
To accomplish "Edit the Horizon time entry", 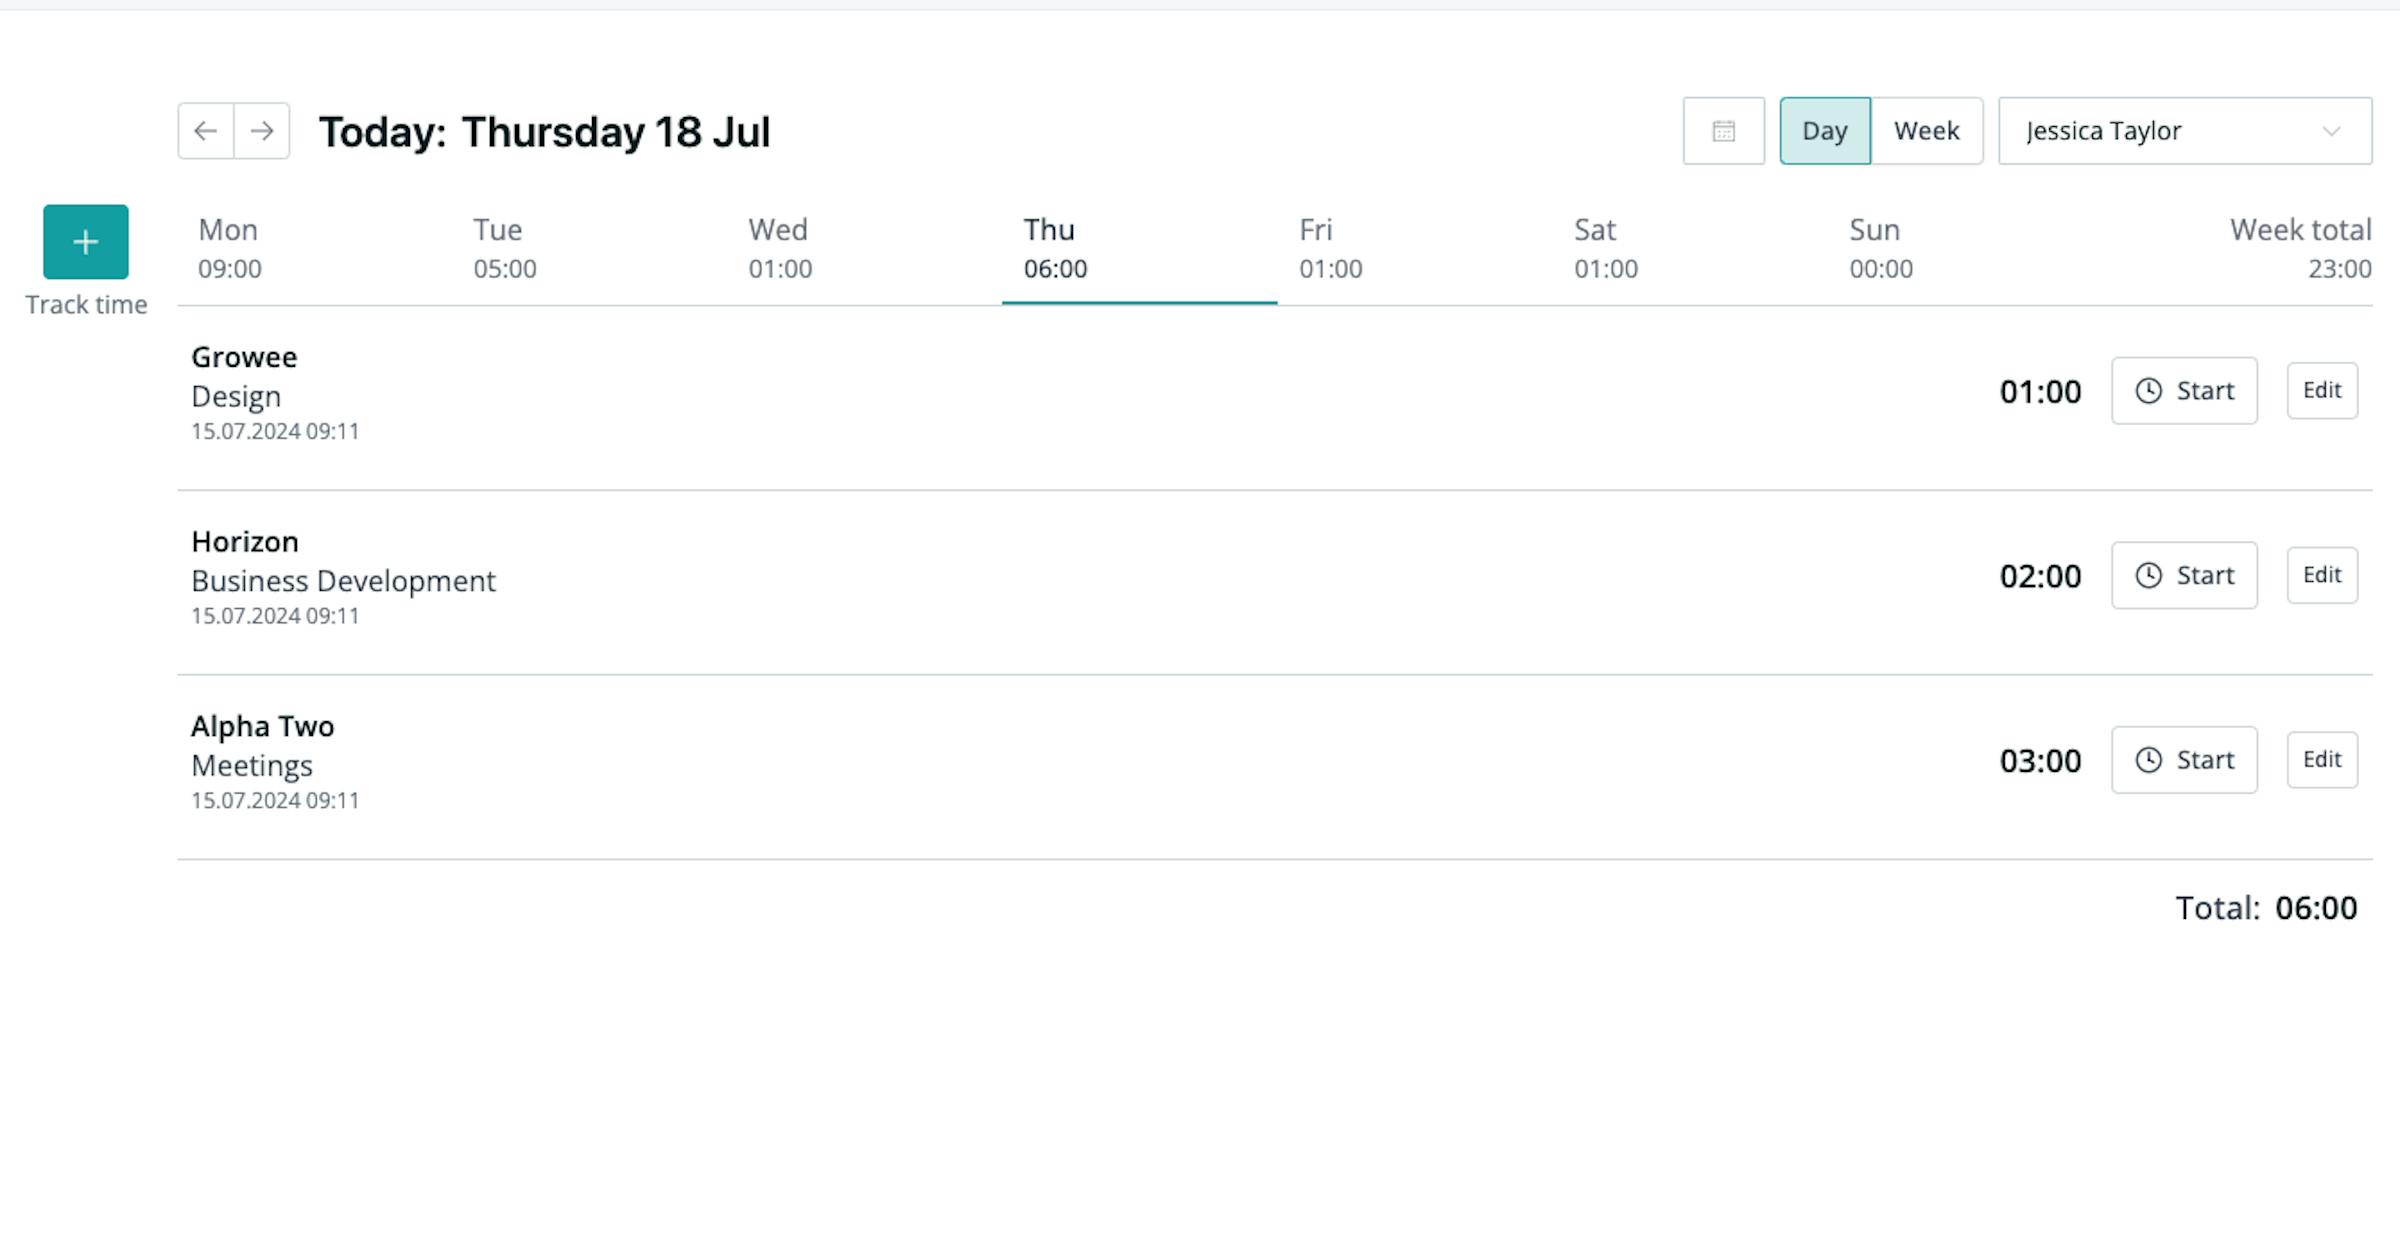I will click(x=2322, y=575).
